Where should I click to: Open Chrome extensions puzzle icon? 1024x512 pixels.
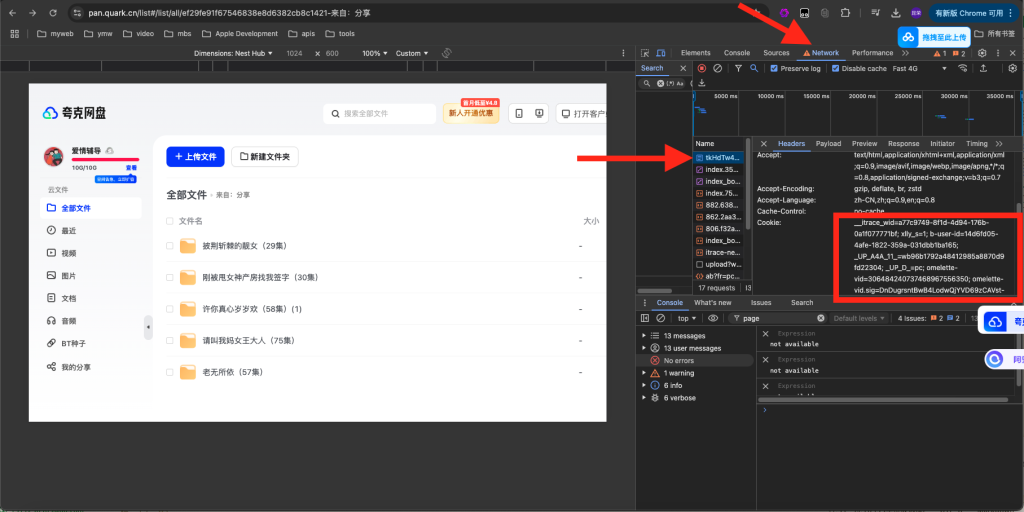(x=846, y=12)
